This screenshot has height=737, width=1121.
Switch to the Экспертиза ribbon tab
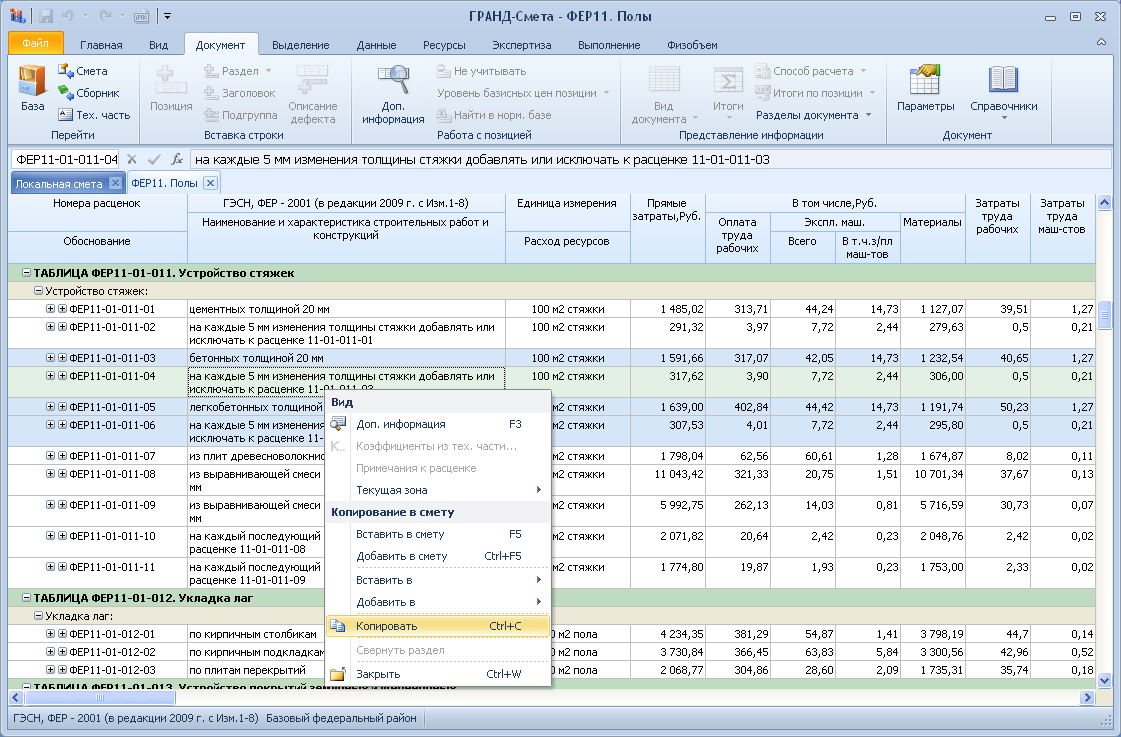coord(521,45)
